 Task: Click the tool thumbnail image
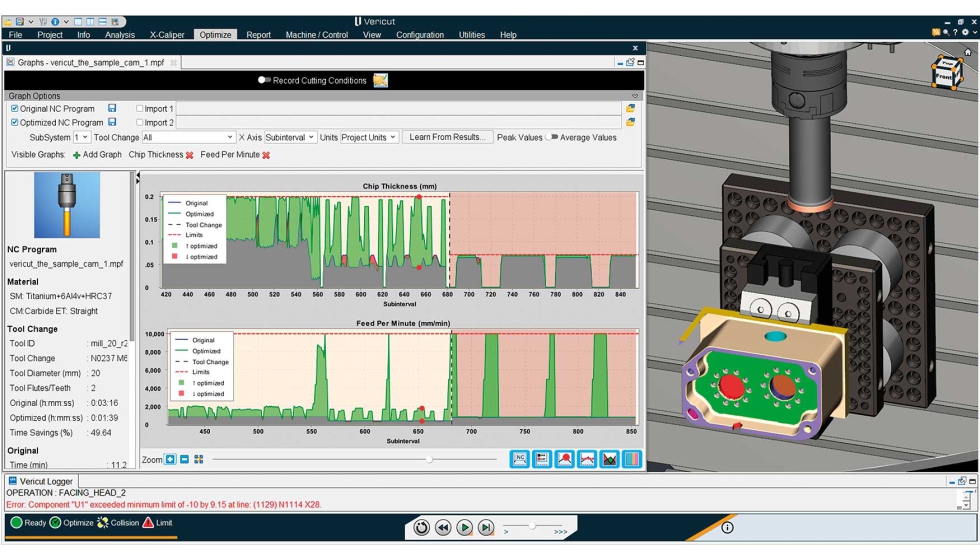pos(67,205)
